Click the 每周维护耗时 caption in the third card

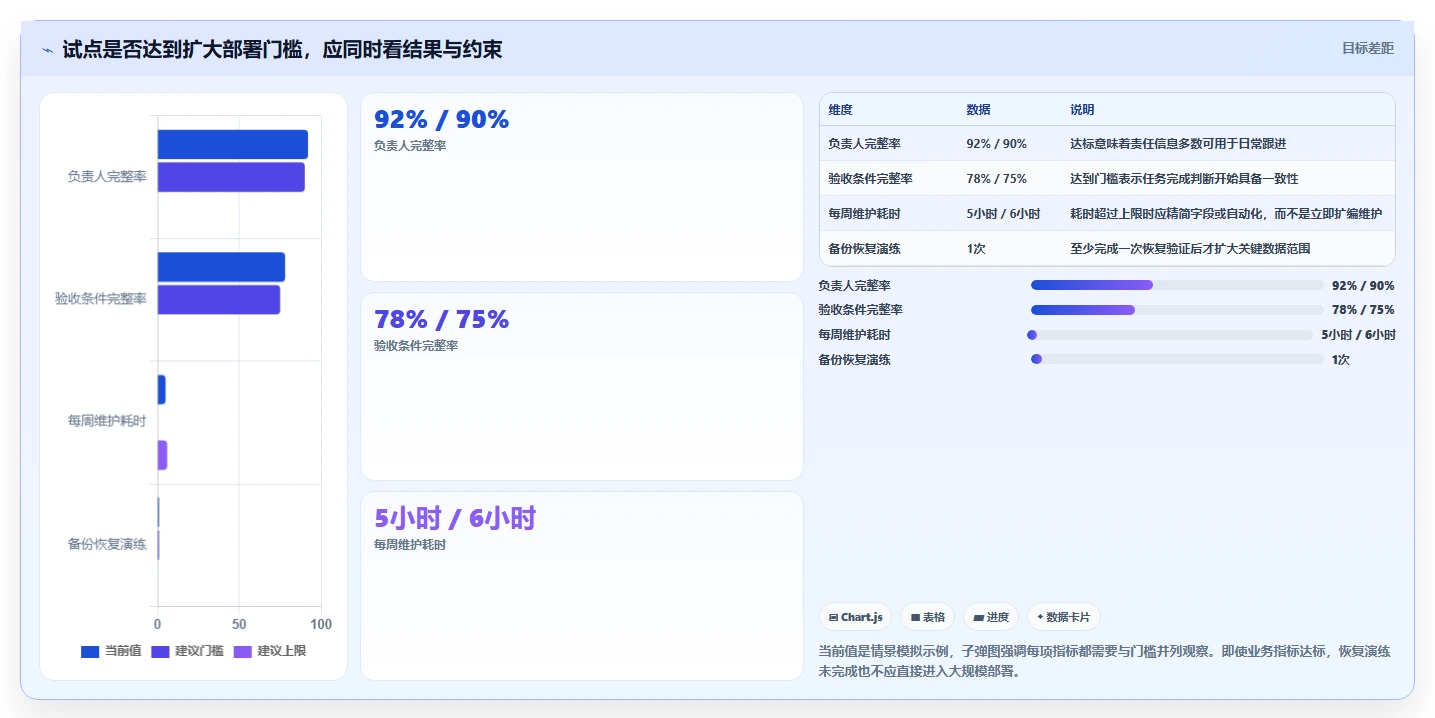pos(410,545)
